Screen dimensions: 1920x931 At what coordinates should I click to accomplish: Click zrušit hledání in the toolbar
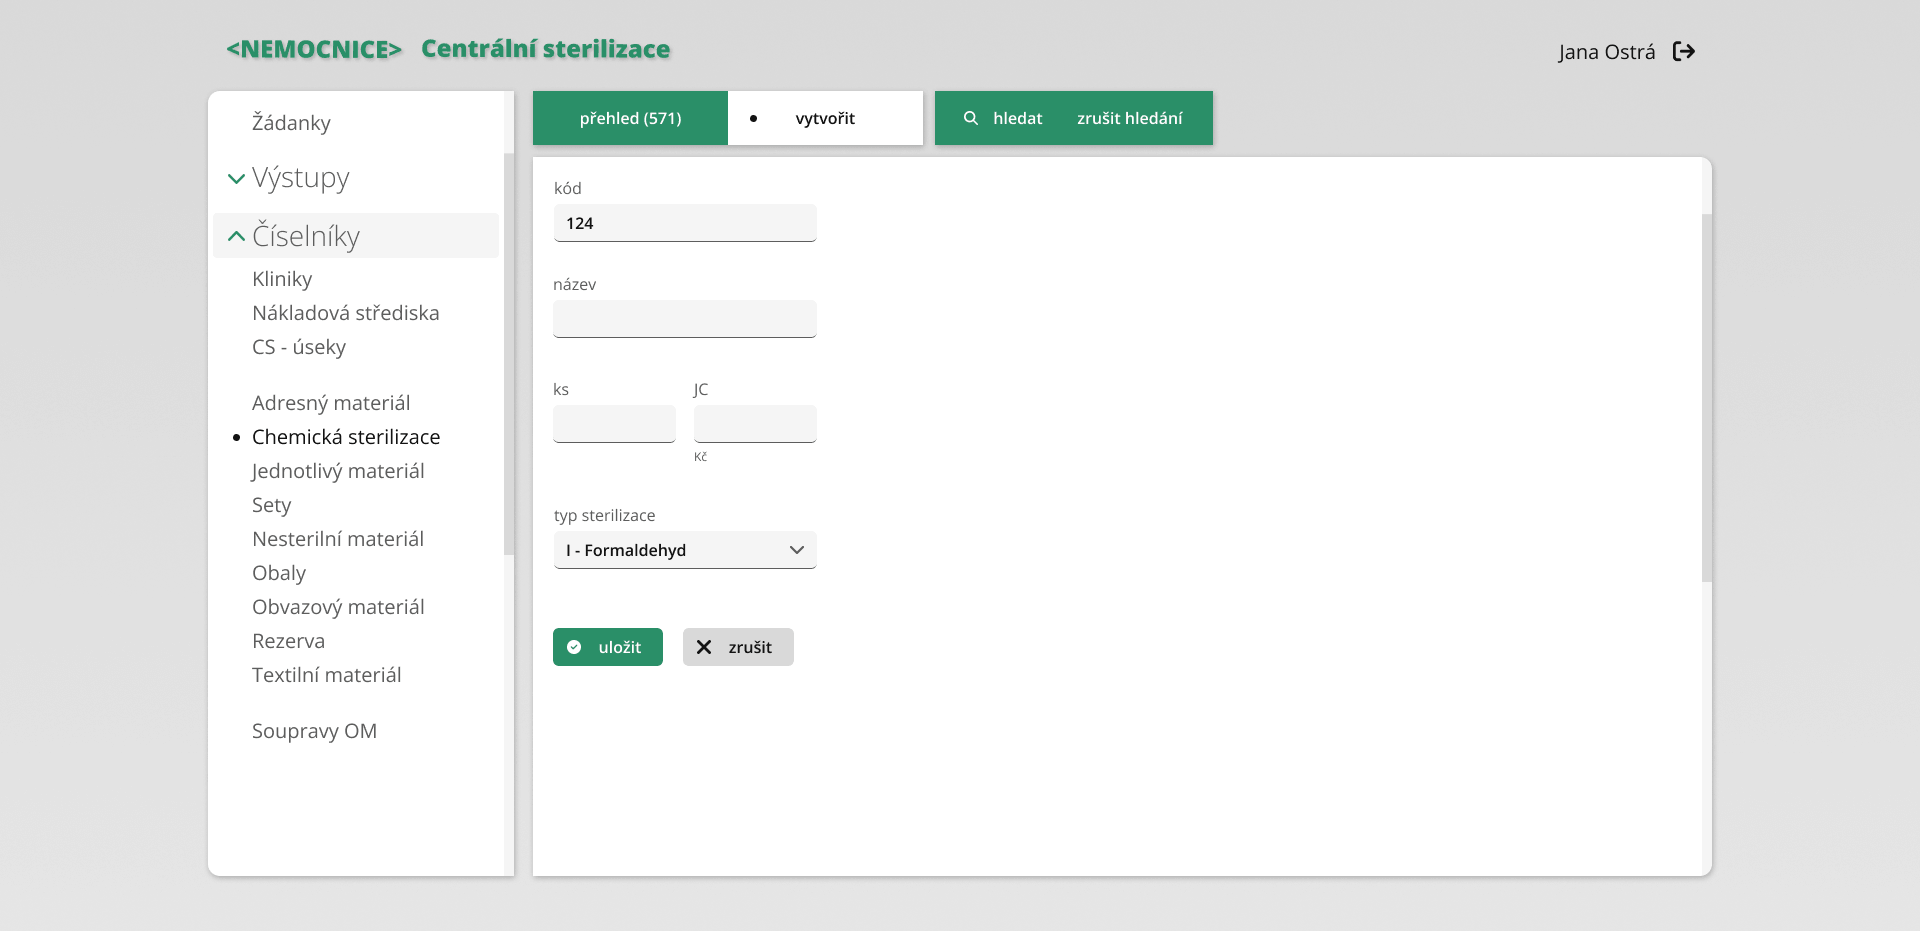point(1129,118)
